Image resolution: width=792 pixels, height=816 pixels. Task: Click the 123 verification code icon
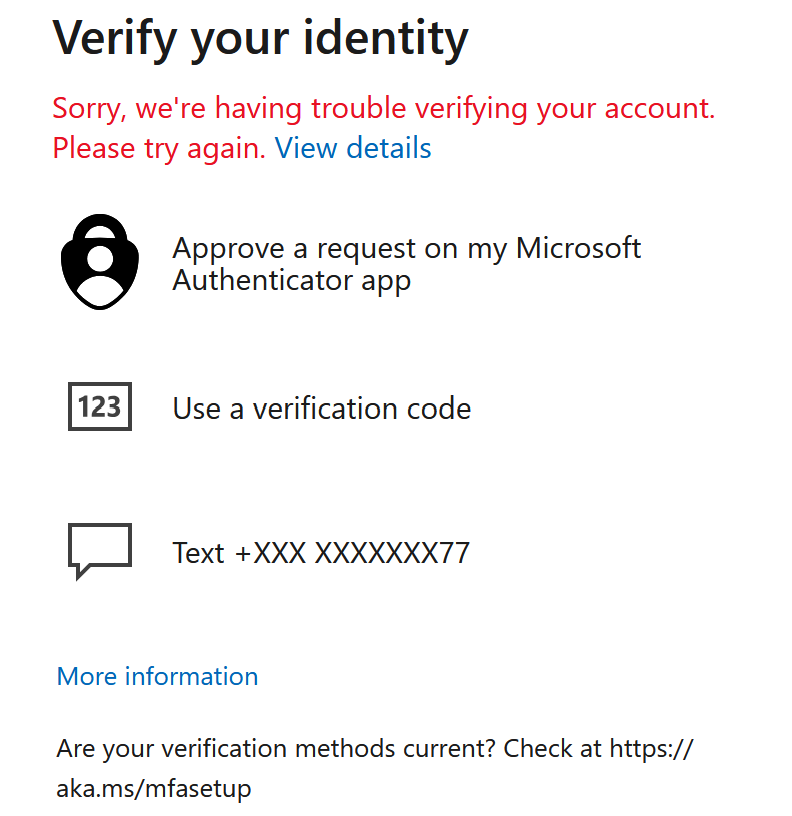(100, 407)
